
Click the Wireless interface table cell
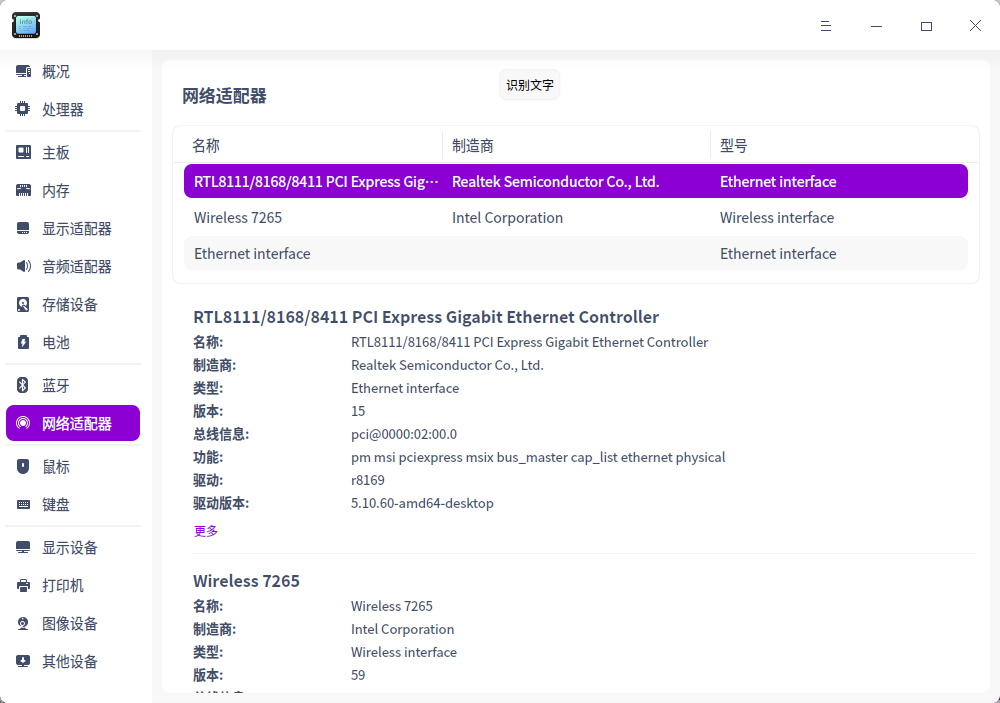pos(777,218)
